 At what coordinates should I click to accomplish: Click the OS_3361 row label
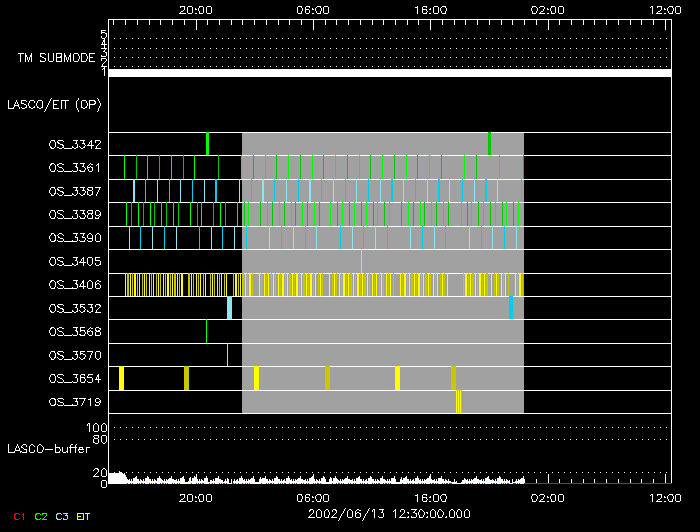(74, 168)
